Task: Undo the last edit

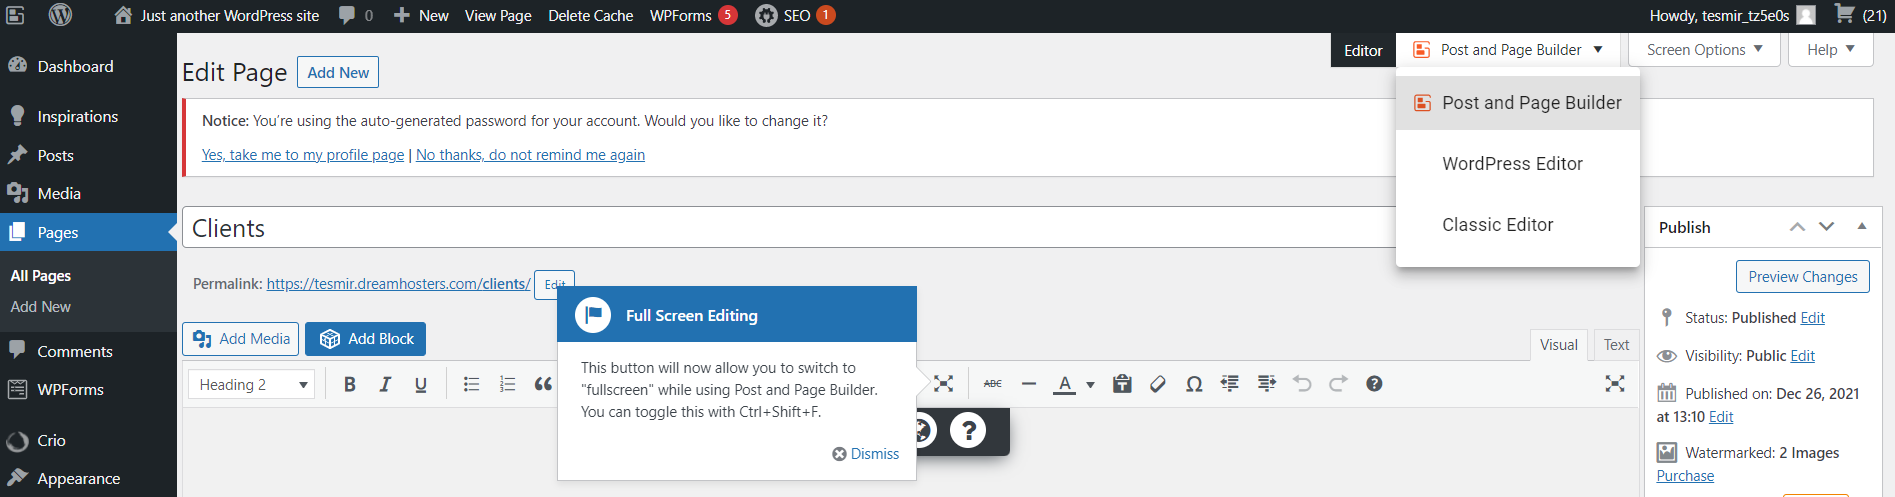Action: [1302, 384]
